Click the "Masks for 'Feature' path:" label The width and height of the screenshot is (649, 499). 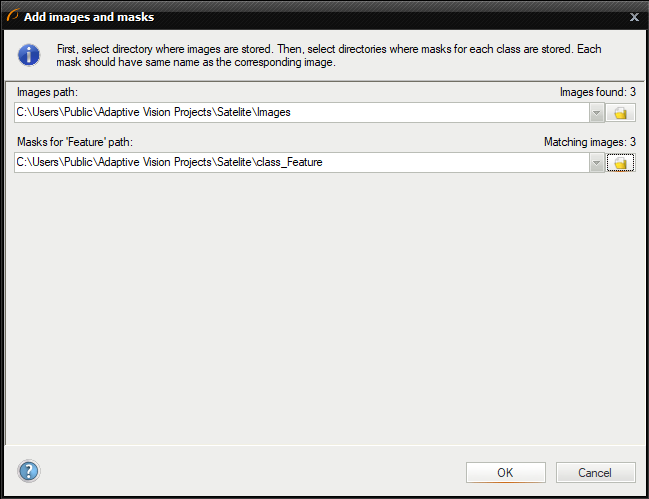point(82,142)
